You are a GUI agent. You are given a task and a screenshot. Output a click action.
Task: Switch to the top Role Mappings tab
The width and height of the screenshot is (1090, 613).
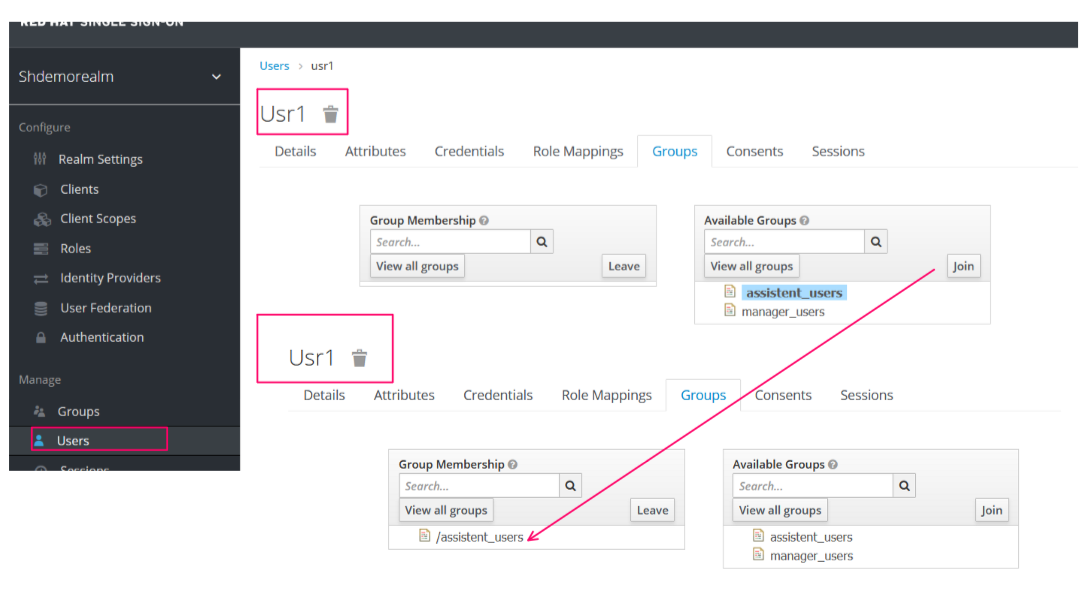(x=578, y=151)
